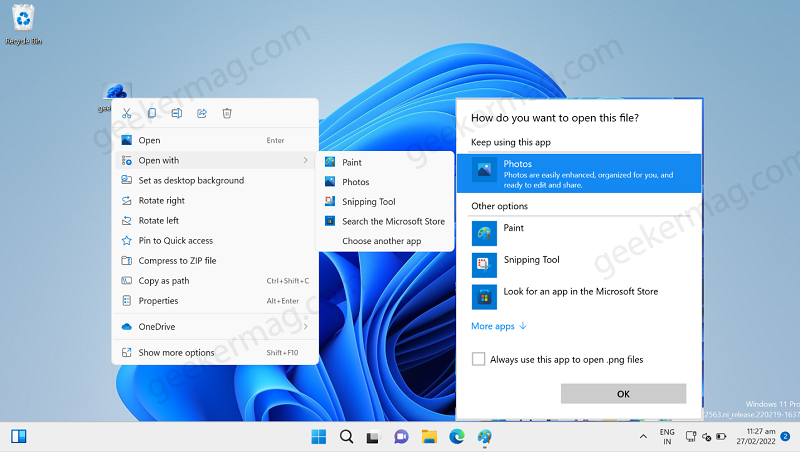Screen dimensions: 800x452
Task: Launch Microsoft Edge from the taskbar
Action: (457, 437)
